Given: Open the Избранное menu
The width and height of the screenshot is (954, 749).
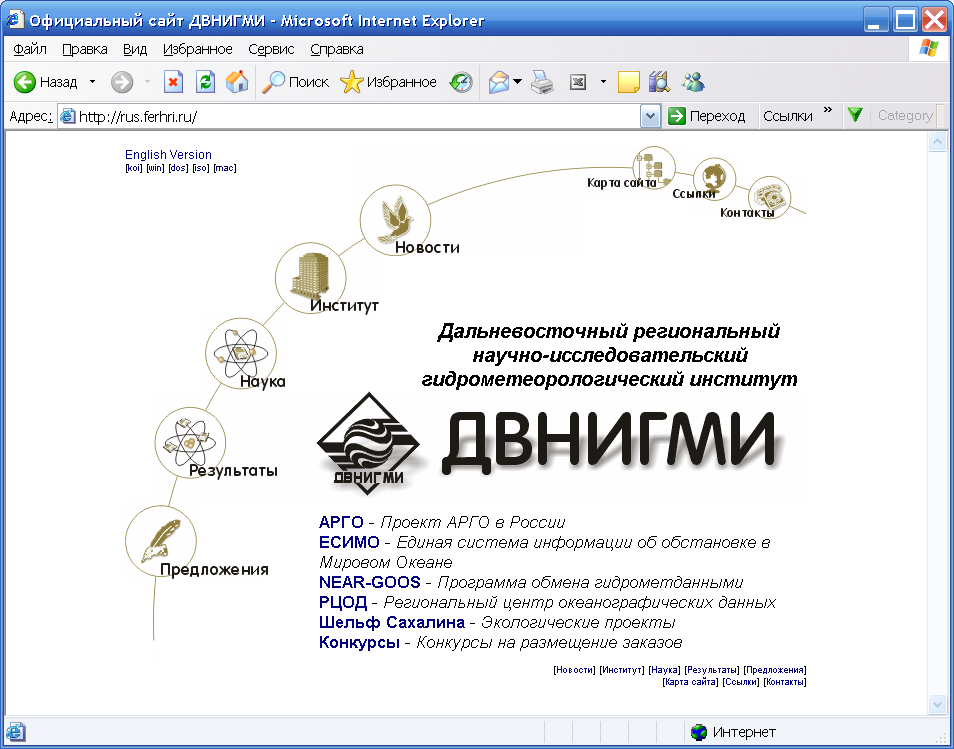Looking at the screenshot, I should 198,49.
